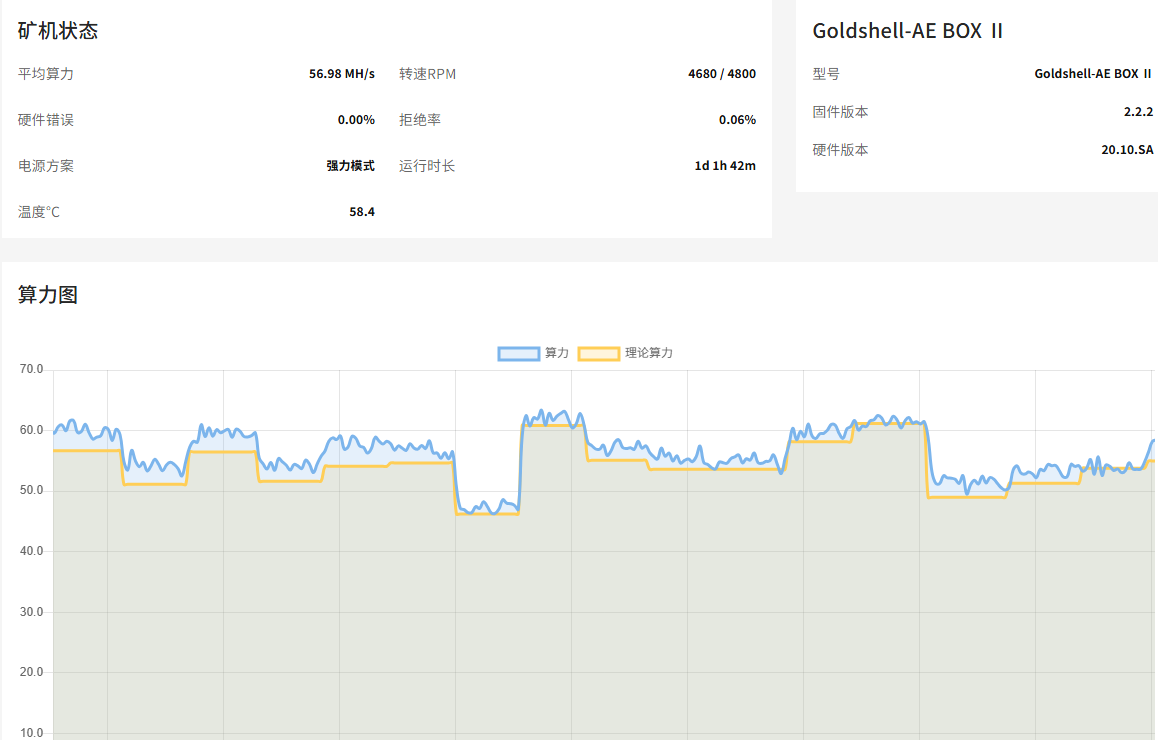
Task: Click the 硬件版本 label
Action: click(x=840, y=150)
